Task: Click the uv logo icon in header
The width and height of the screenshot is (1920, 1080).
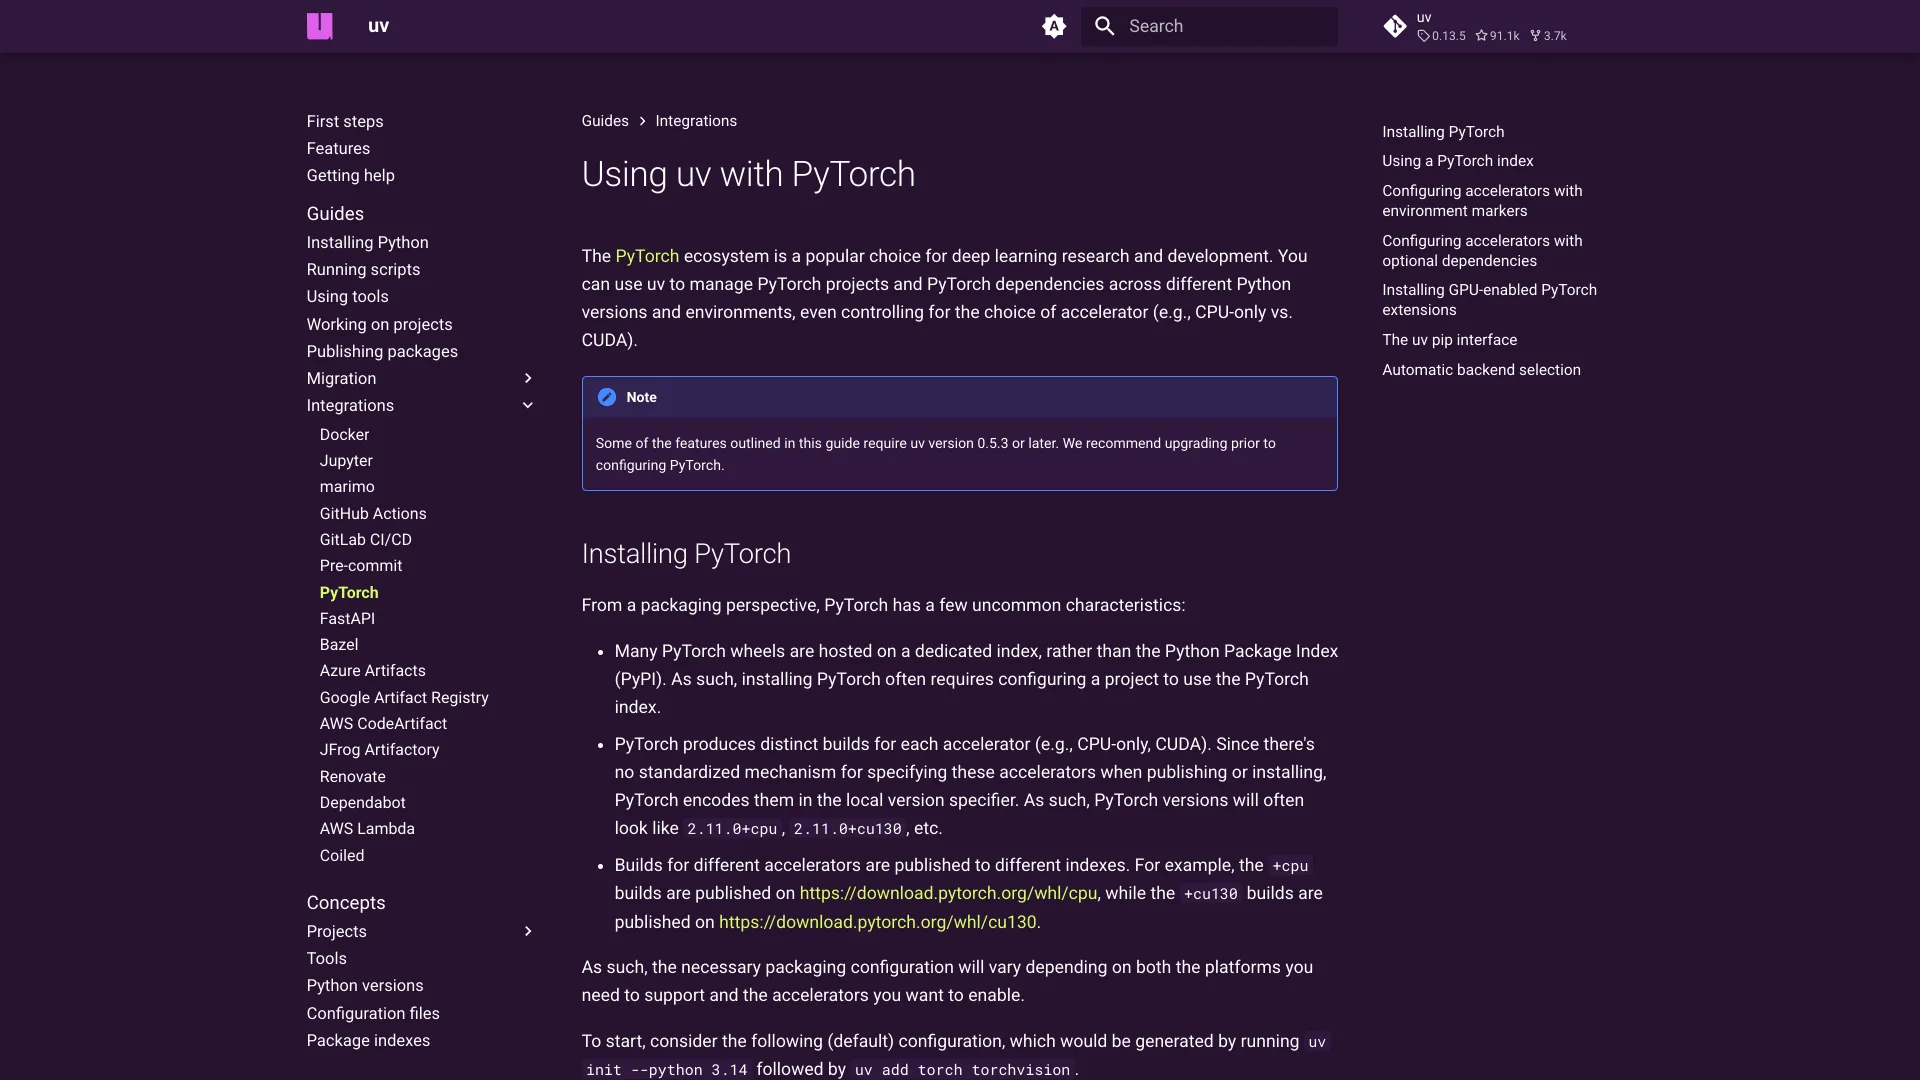Action: 319,26
